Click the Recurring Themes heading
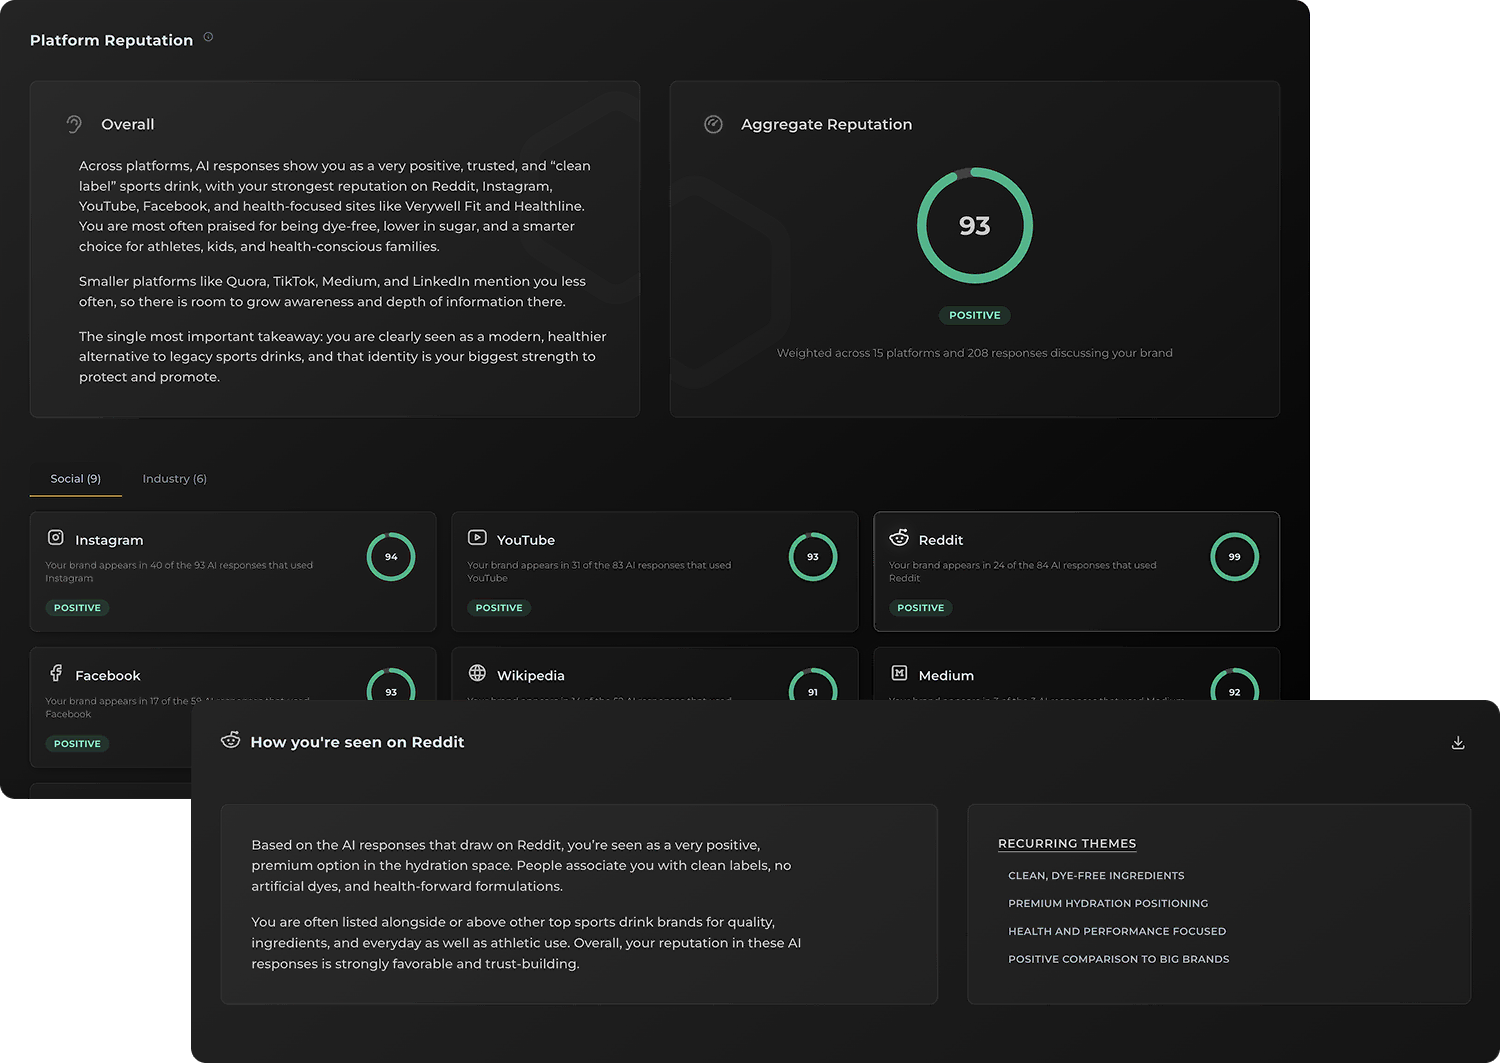Image resolution: width=1500 pixels, height=1063 pixels. [1067, 844]
